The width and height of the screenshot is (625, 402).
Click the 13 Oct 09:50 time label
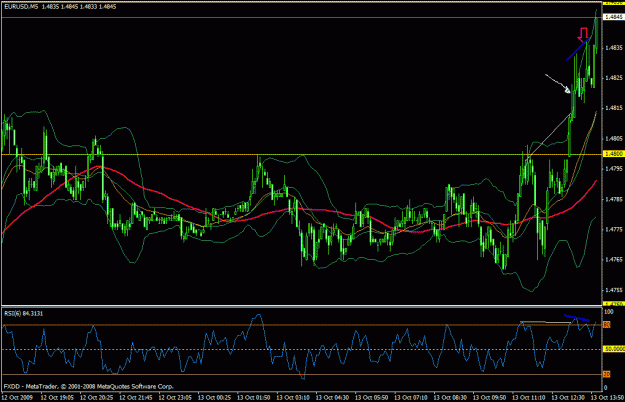489,398
